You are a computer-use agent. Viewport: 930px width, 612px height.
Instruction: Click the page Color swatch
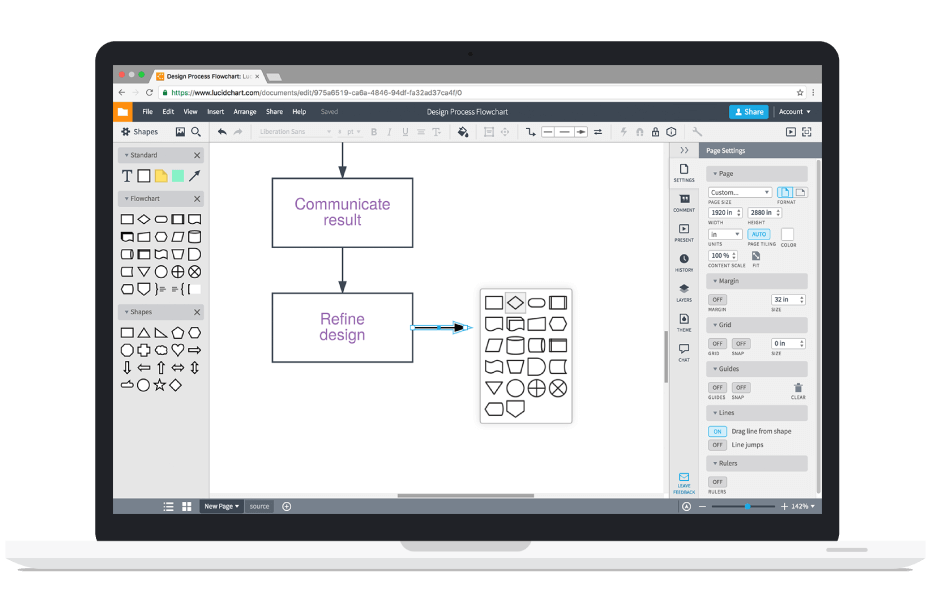[x=788, y=234]
